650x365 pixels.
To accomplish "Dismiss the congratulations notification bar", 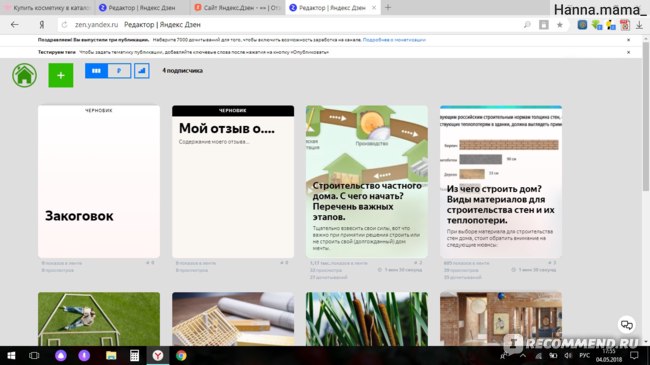I will click(x=628, y=40).
